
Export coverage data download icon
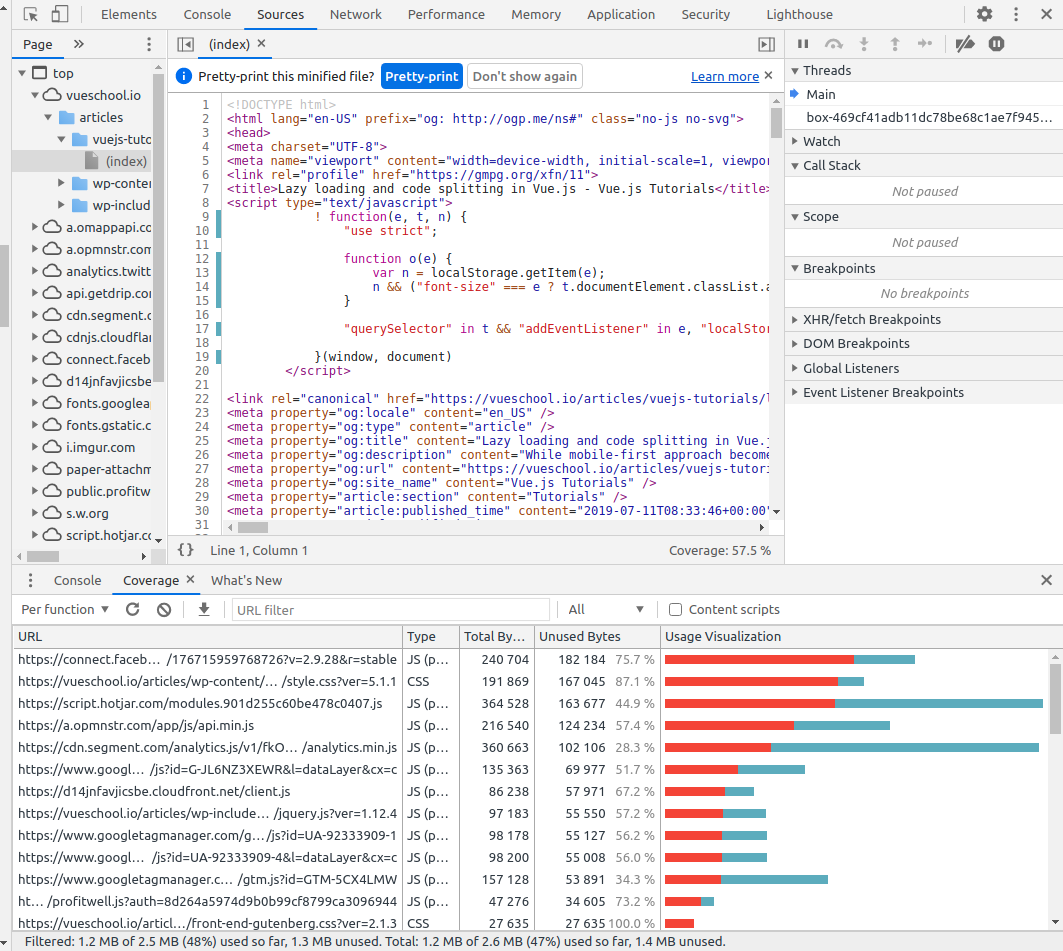[204, 609]
